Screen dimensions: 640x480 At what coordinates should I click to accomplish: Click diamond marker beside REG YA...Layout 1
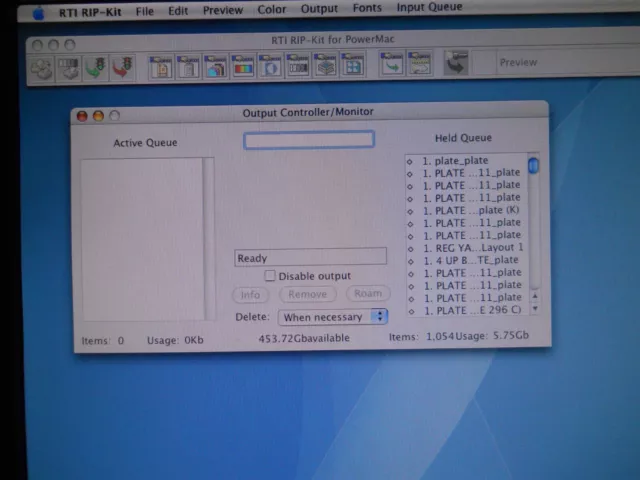point(411,249)
